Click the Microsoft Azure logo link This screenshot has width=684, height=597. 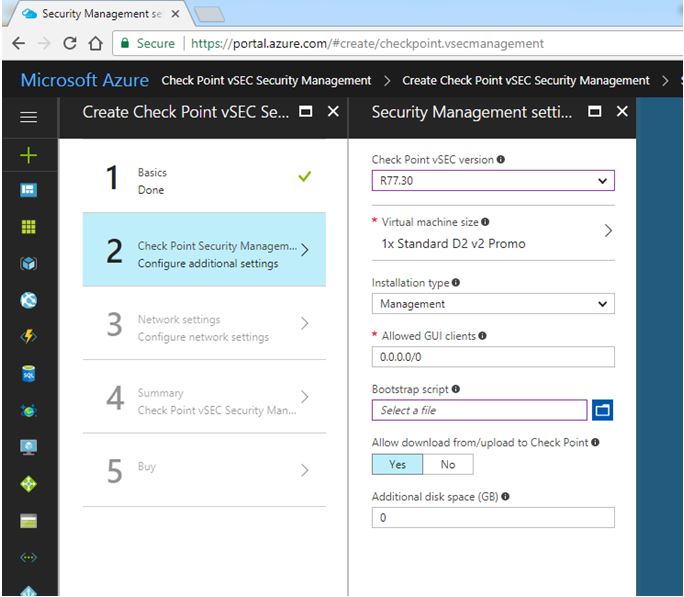click(x=85, y=80)
